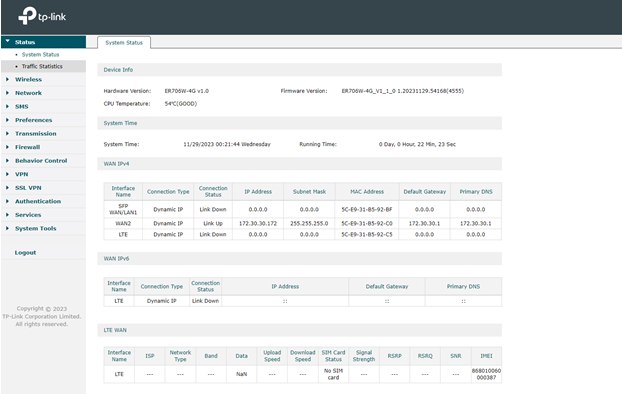The height and width of the screenshot is (394, 622).
Task: Click the NaN data cell
Action: point(241,374)
